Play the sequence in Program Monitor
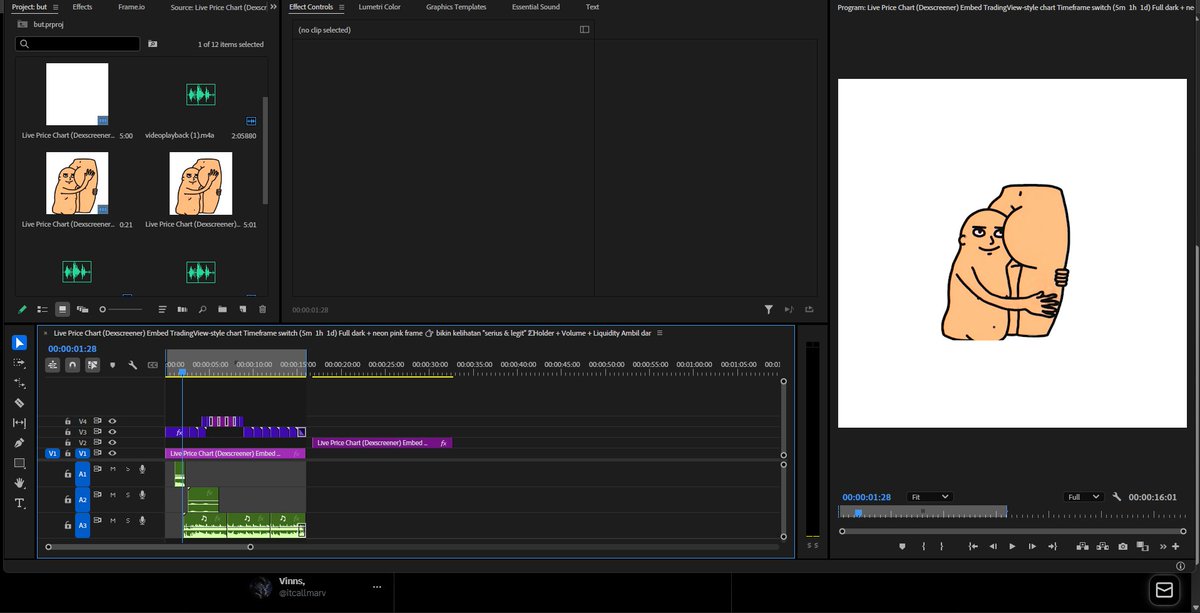 point(1012,546)
